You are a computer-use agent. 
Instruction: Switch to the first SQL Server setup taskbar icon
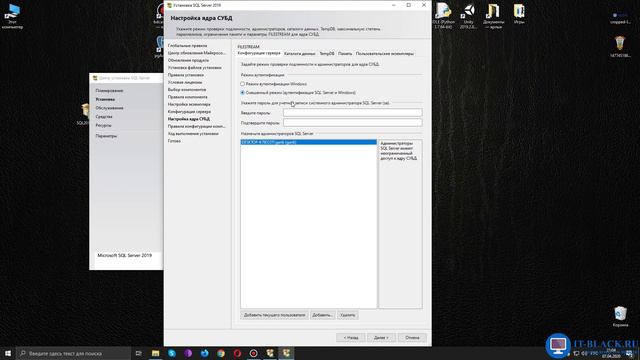click(270, 353)
